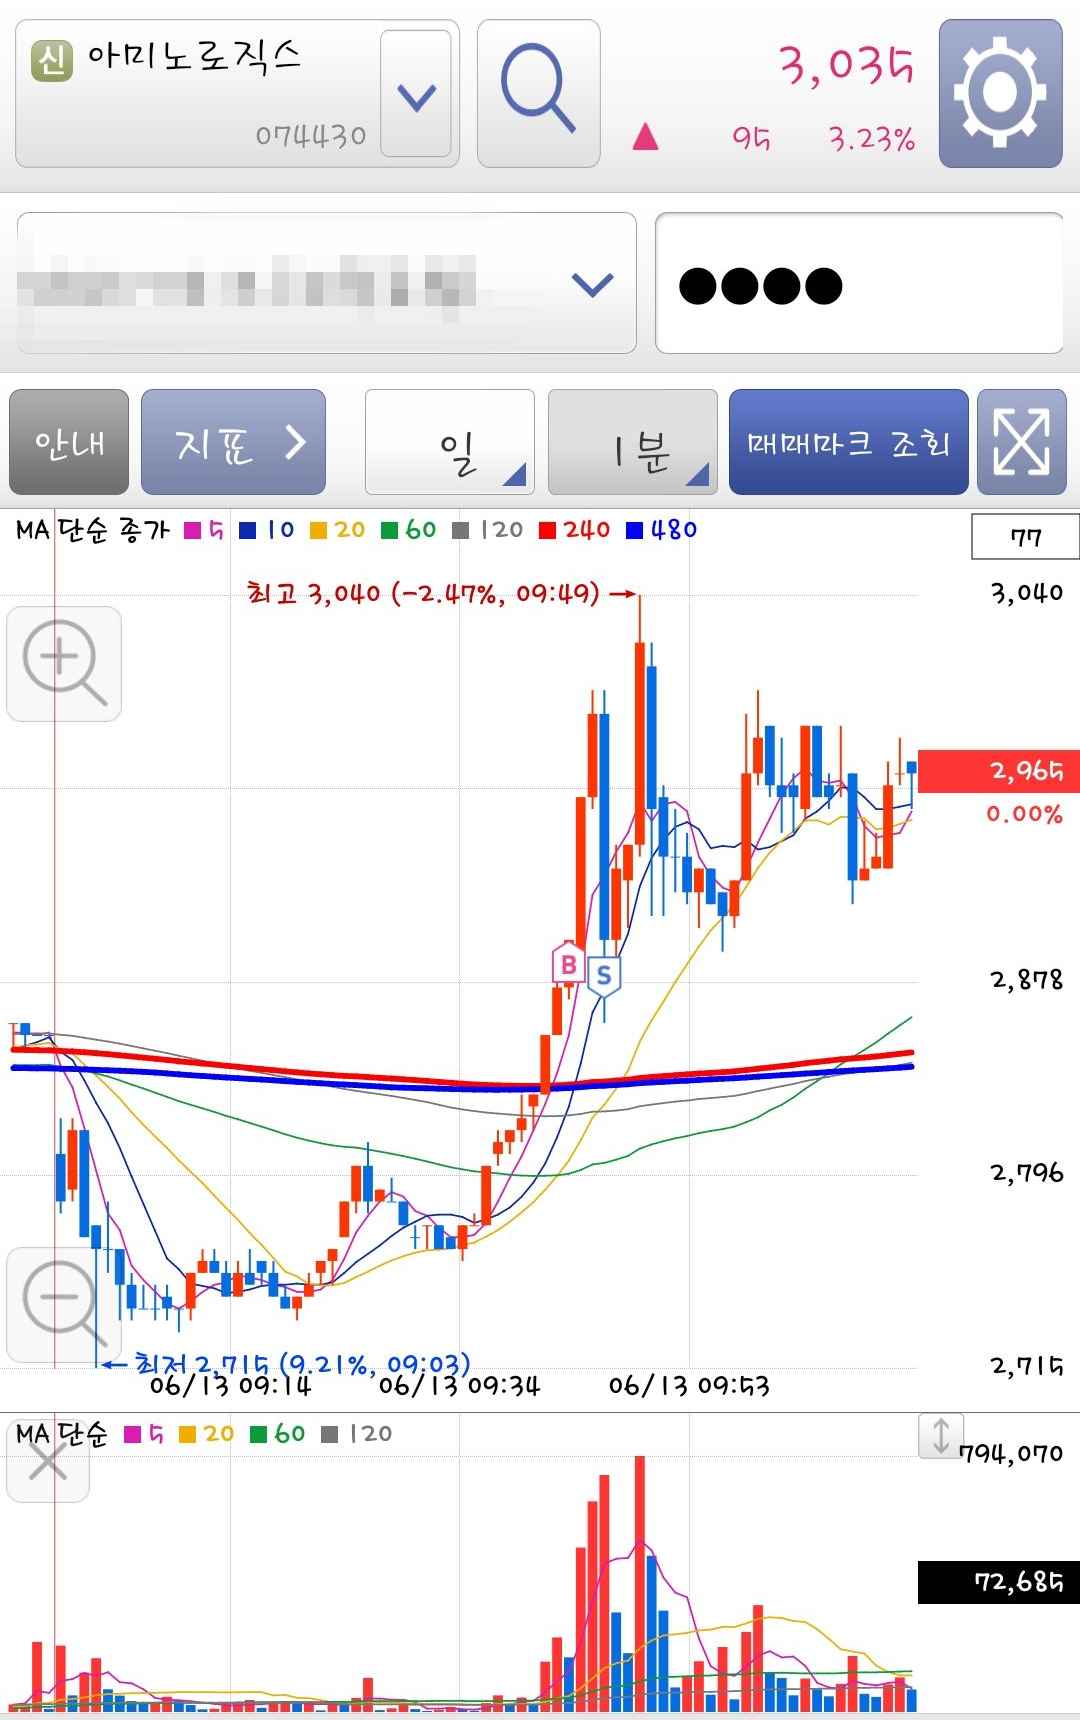
Task: Tap the volume panel height-adjust arrow icon
Action: pyautogui.click(x=941, y=1436)
